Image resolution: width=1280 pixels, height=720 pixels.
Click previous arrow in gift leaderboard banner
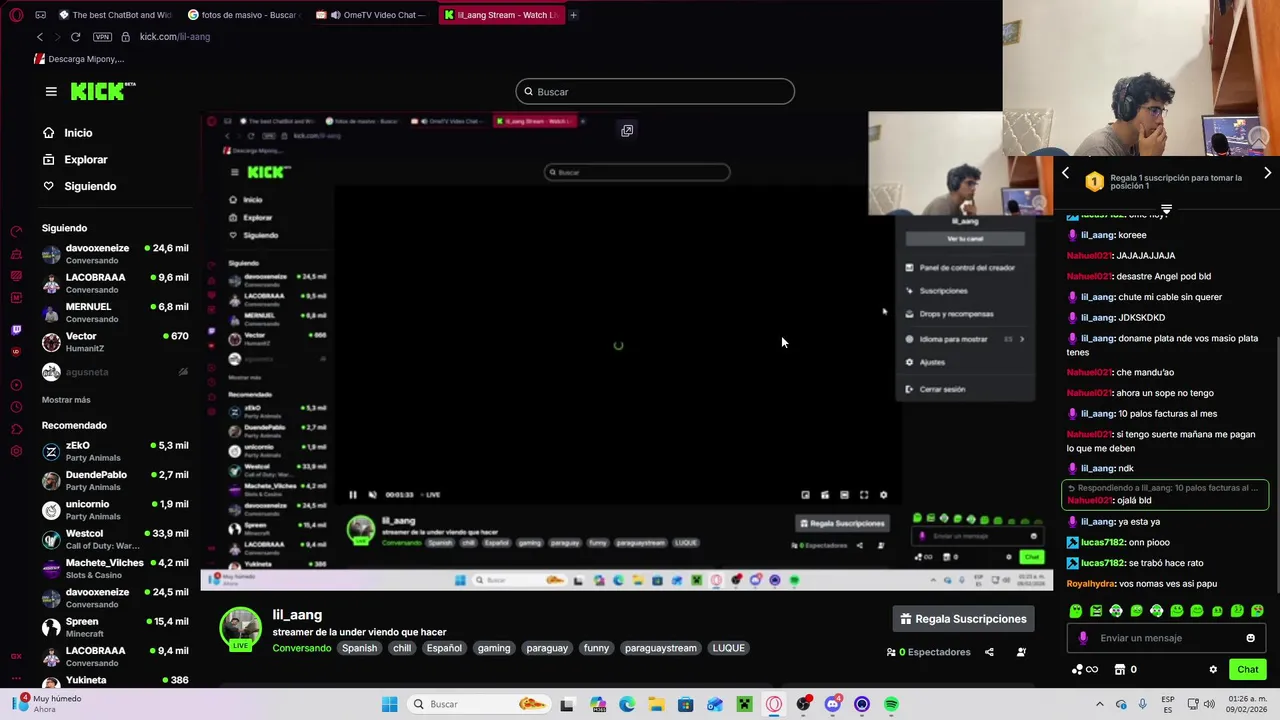pos(1065,173)
